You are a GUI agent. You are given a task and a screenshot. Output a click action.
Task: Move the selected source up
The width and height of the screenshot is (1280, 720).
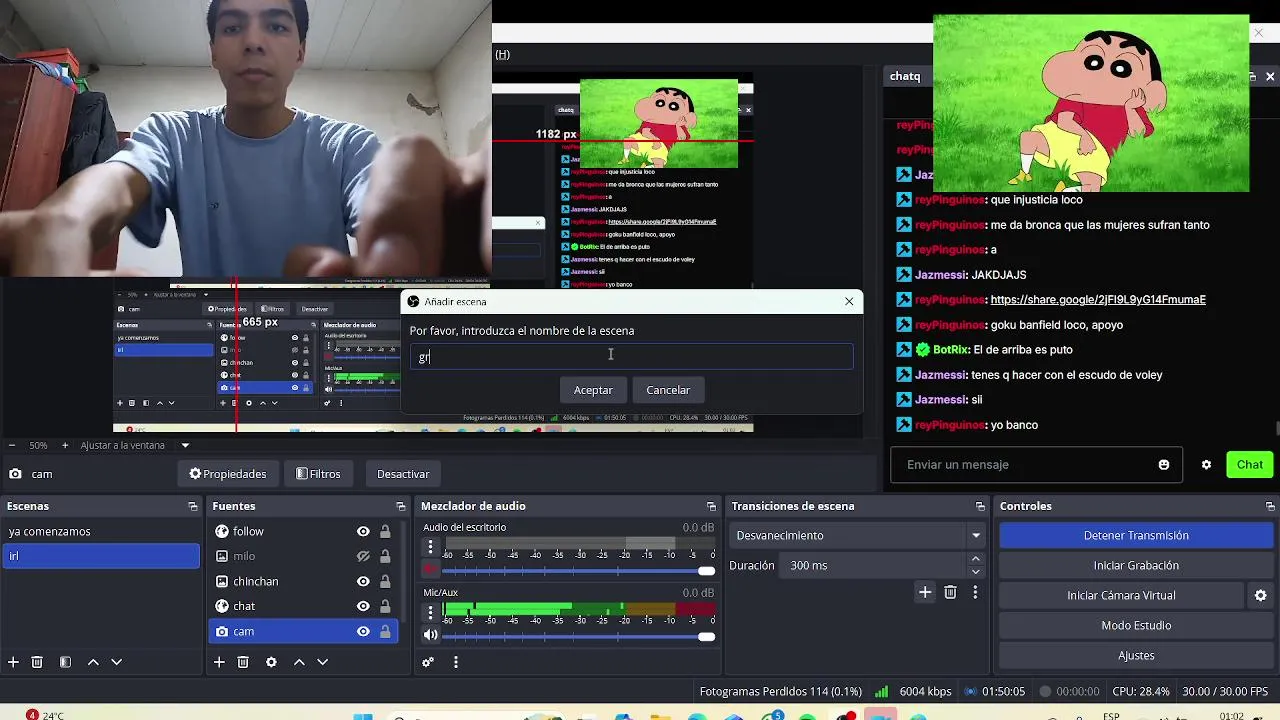coord(299,662)
